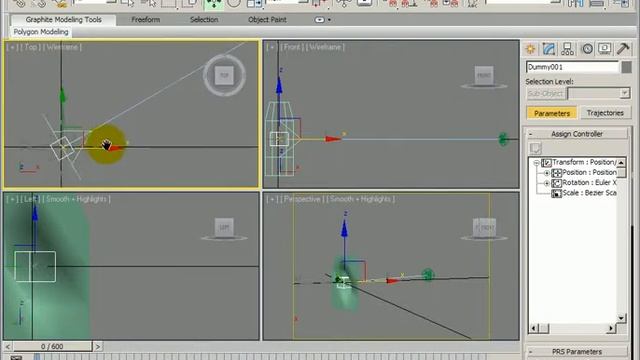Click the ribbon minimize toggle icon
This screenshot has height=360, width=640.
pos(319,20)
